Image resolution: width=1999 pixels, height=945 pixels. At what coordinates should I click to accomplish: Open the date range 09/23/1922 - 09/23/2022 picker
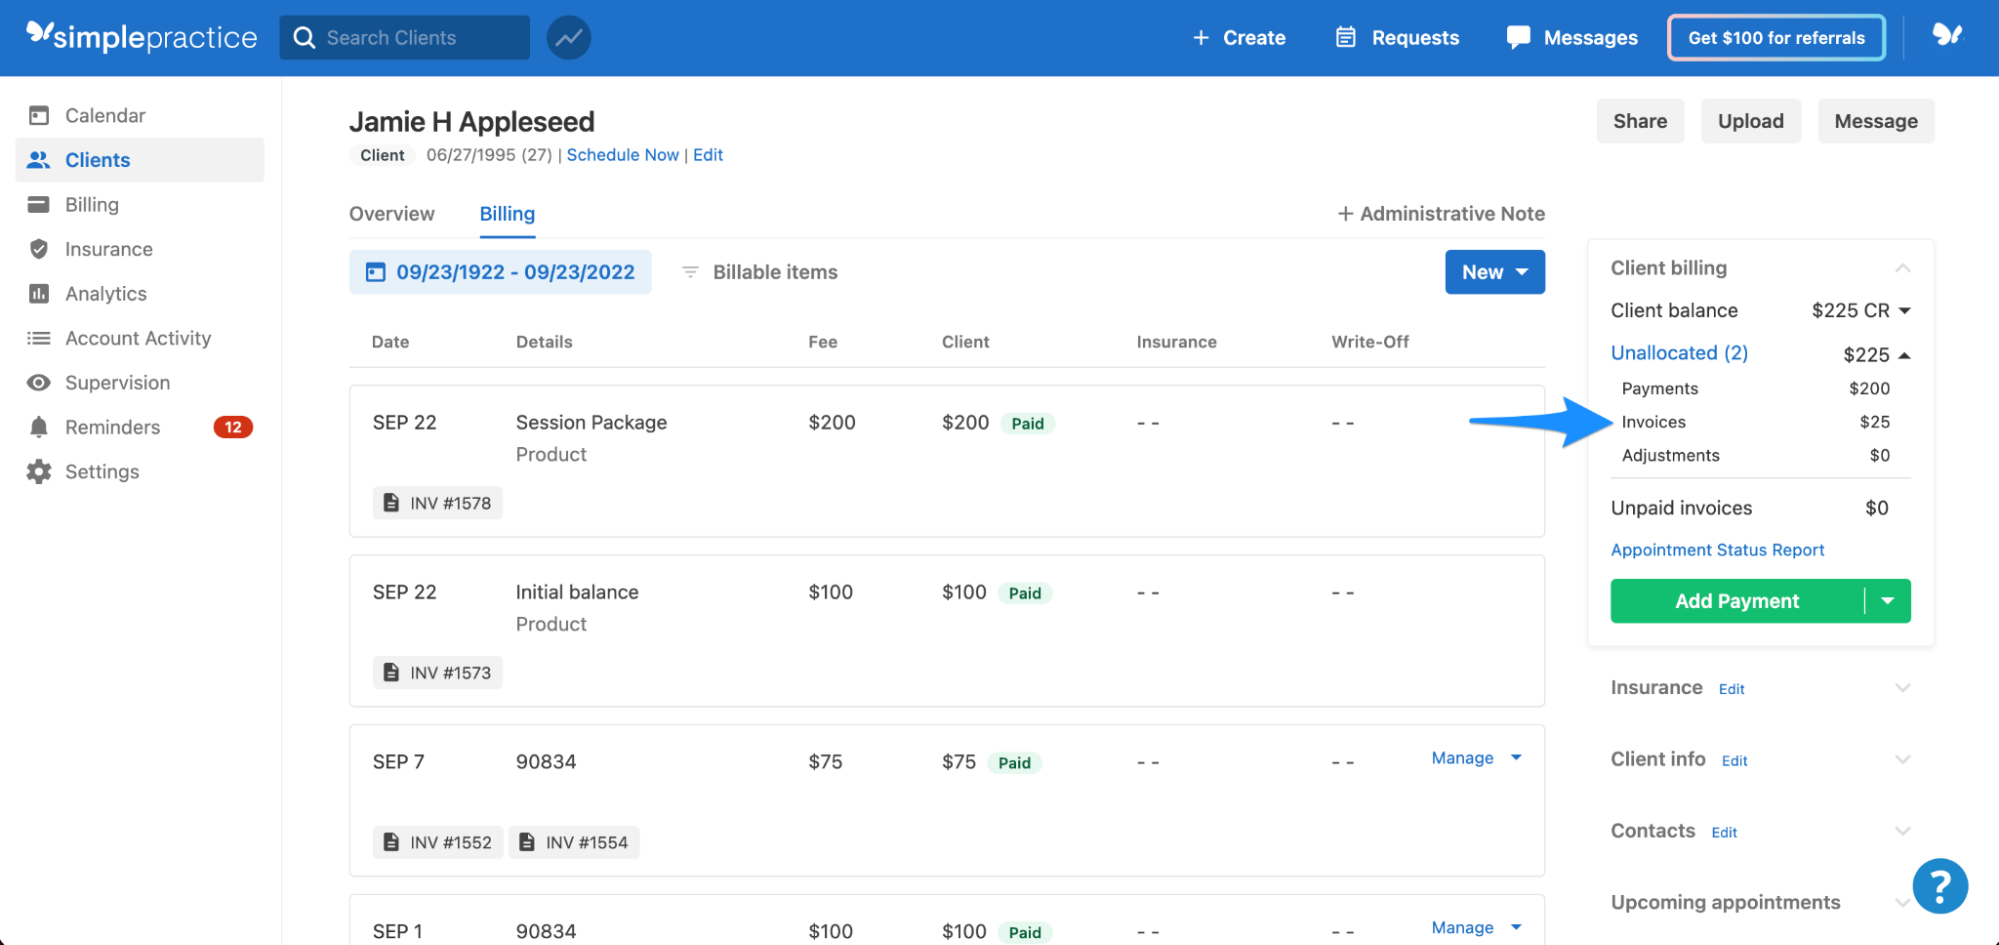coord(500,272)
